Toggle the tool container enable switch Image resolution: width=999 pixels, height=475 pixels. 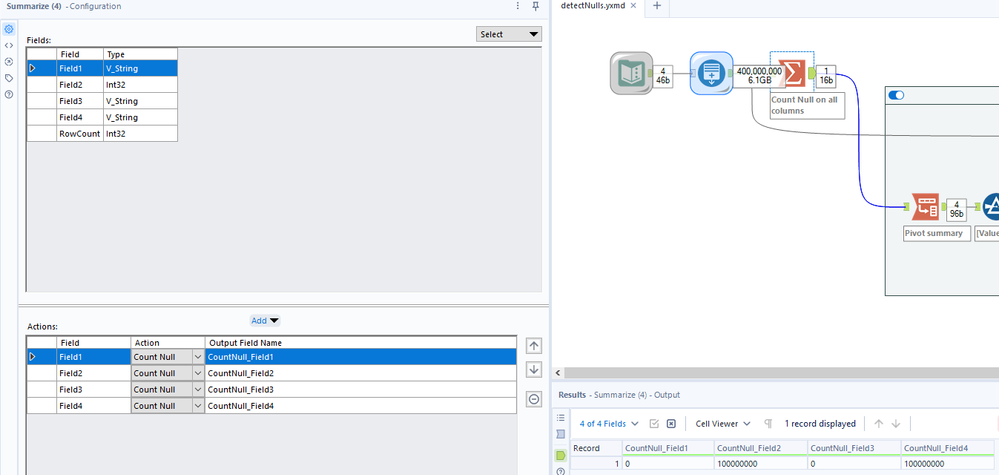[x=896, y=95]
